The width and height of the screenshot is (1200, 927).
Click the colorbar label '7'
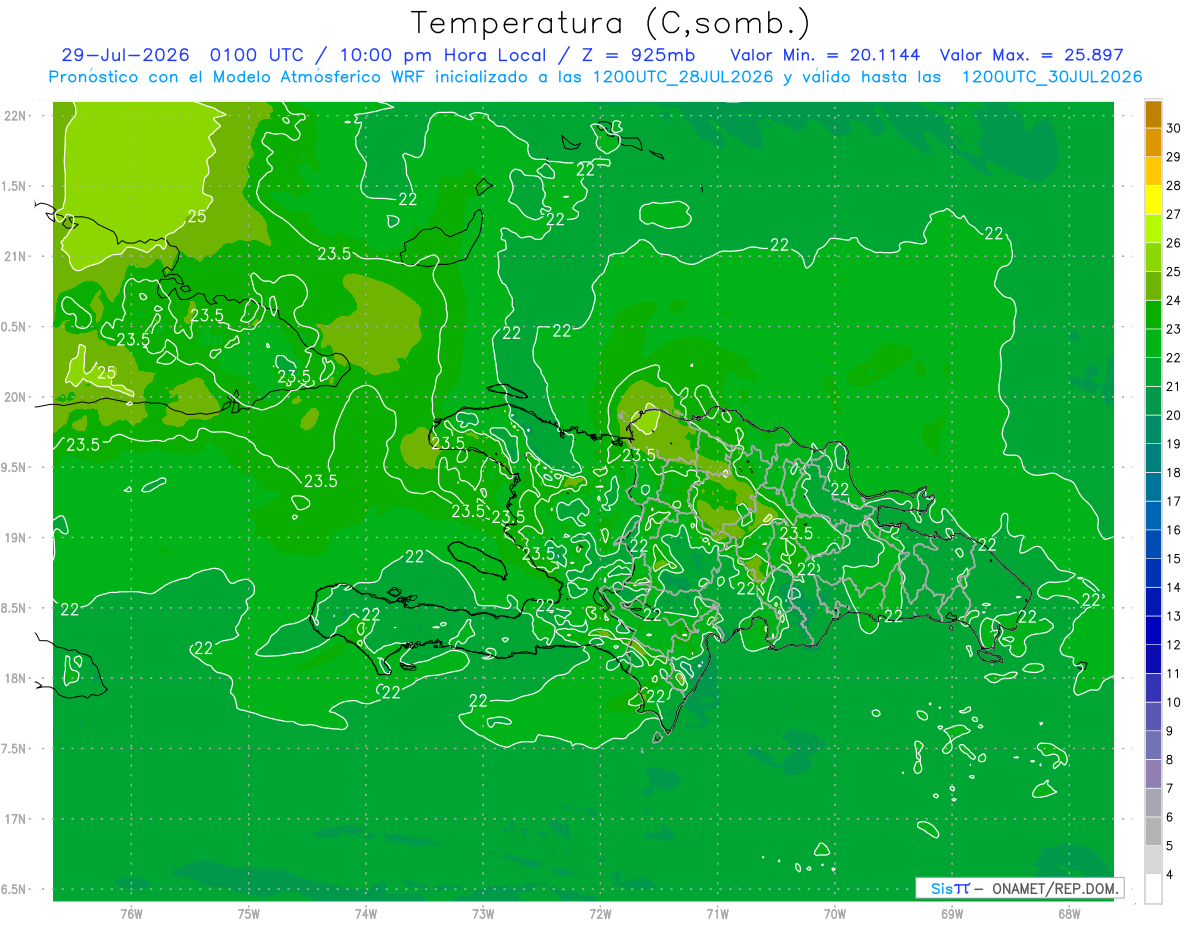pyautogui.click(x=1171, y=789)
